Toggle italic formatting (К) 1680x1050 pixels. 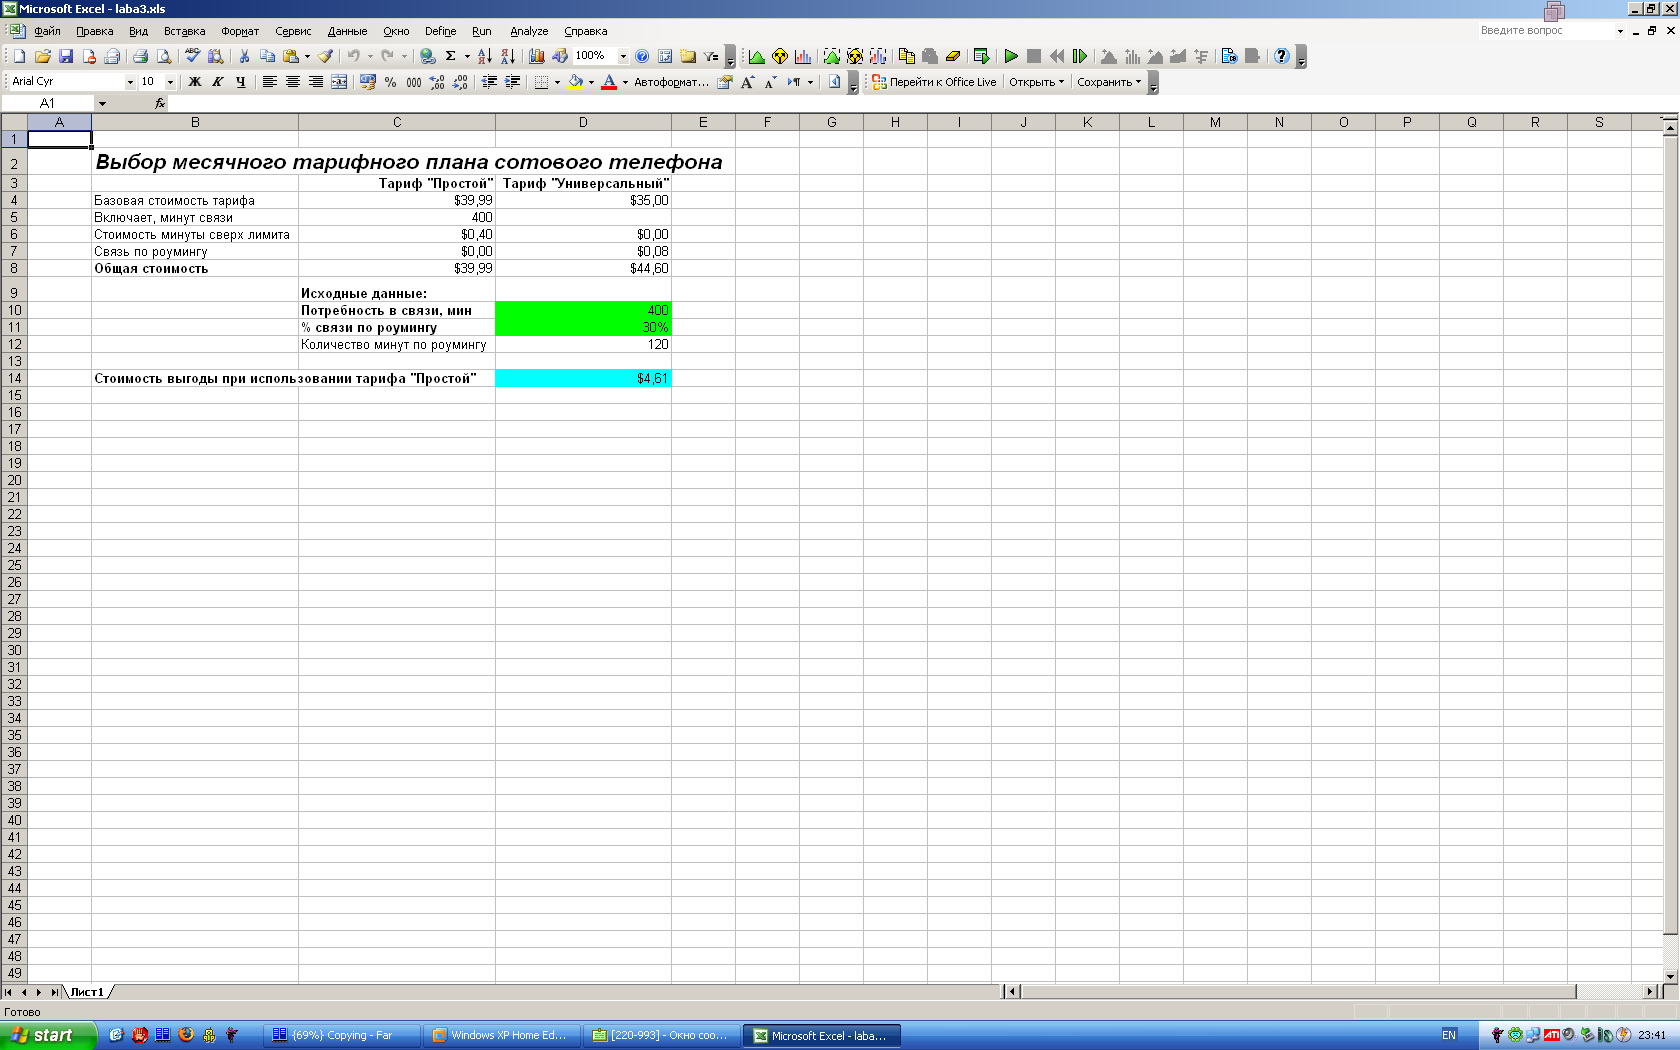coord(218,83)
